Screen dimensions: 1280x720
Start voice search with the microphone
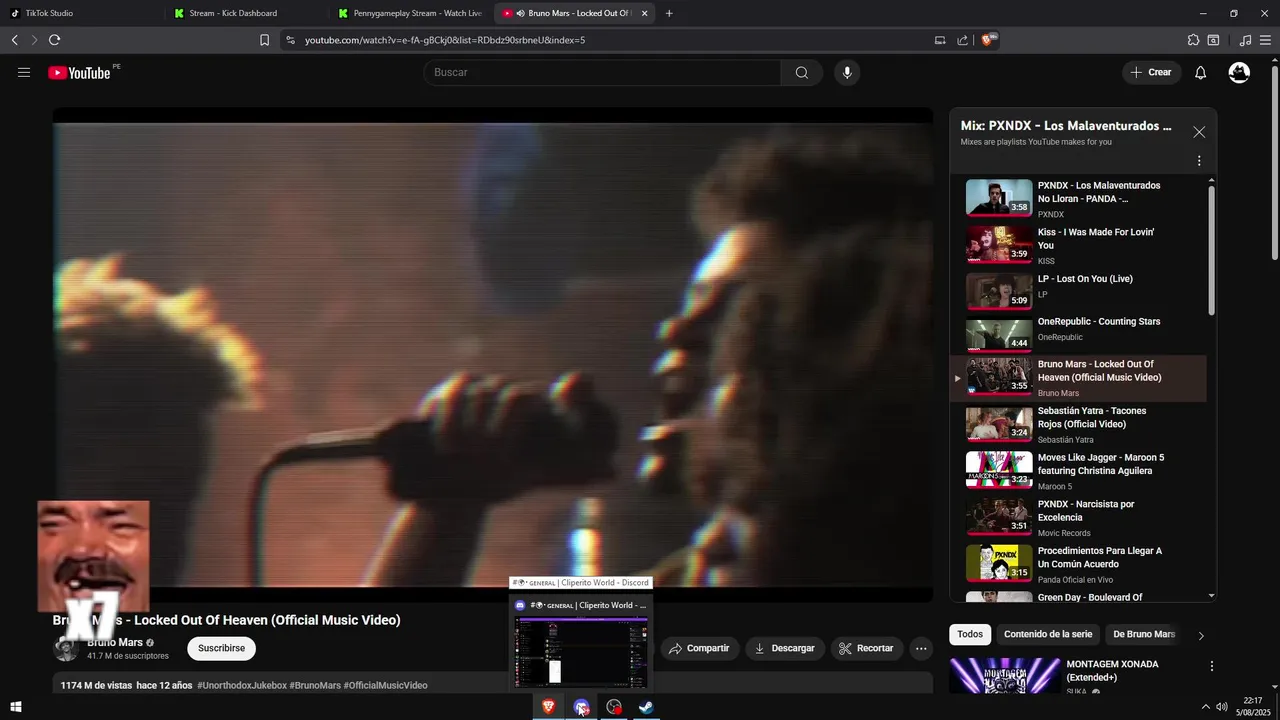847,72
